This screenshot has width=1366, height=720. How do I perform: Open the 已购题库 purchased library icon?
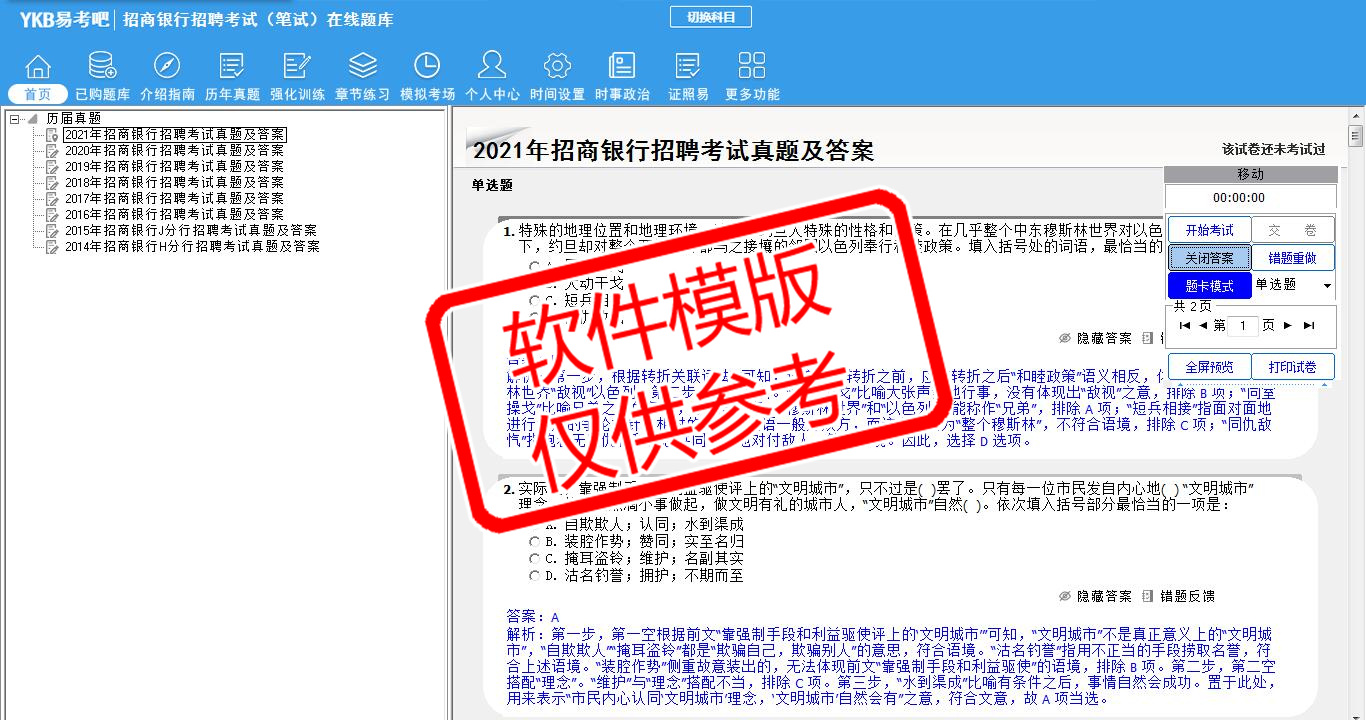tap(102, 67)
